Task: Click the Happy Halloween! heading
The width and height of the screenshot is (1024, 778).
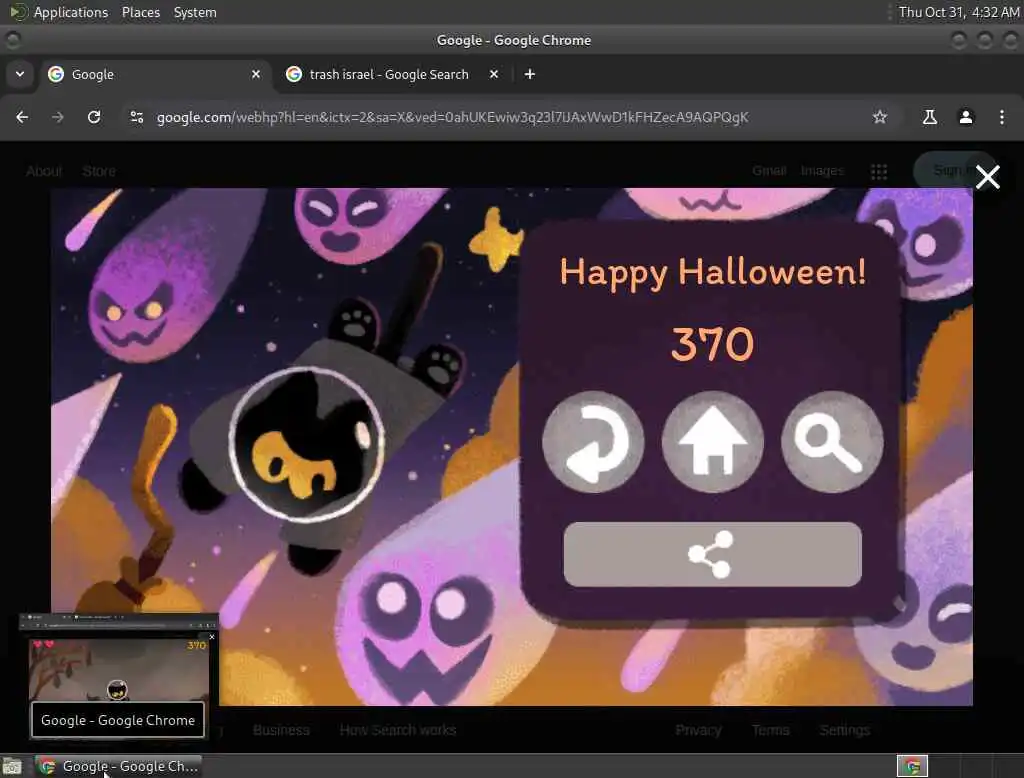Action: pos(712,272)
